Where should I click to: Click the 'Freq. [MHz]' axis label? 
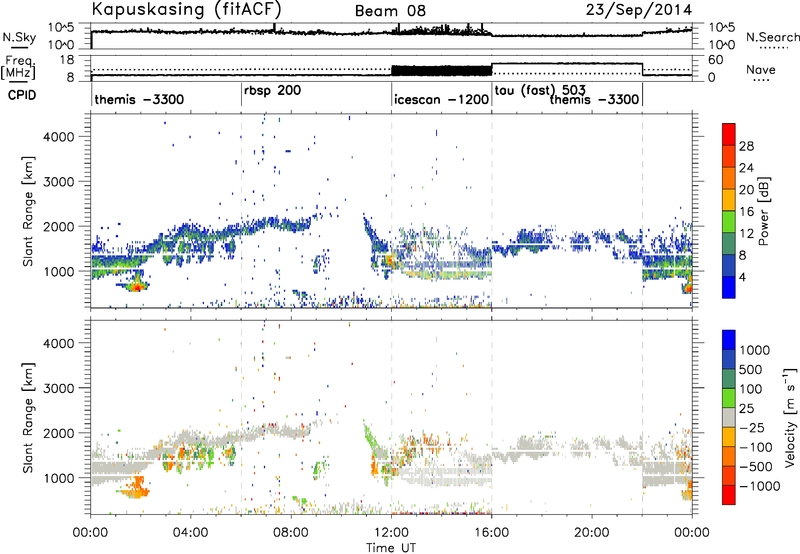18,67
